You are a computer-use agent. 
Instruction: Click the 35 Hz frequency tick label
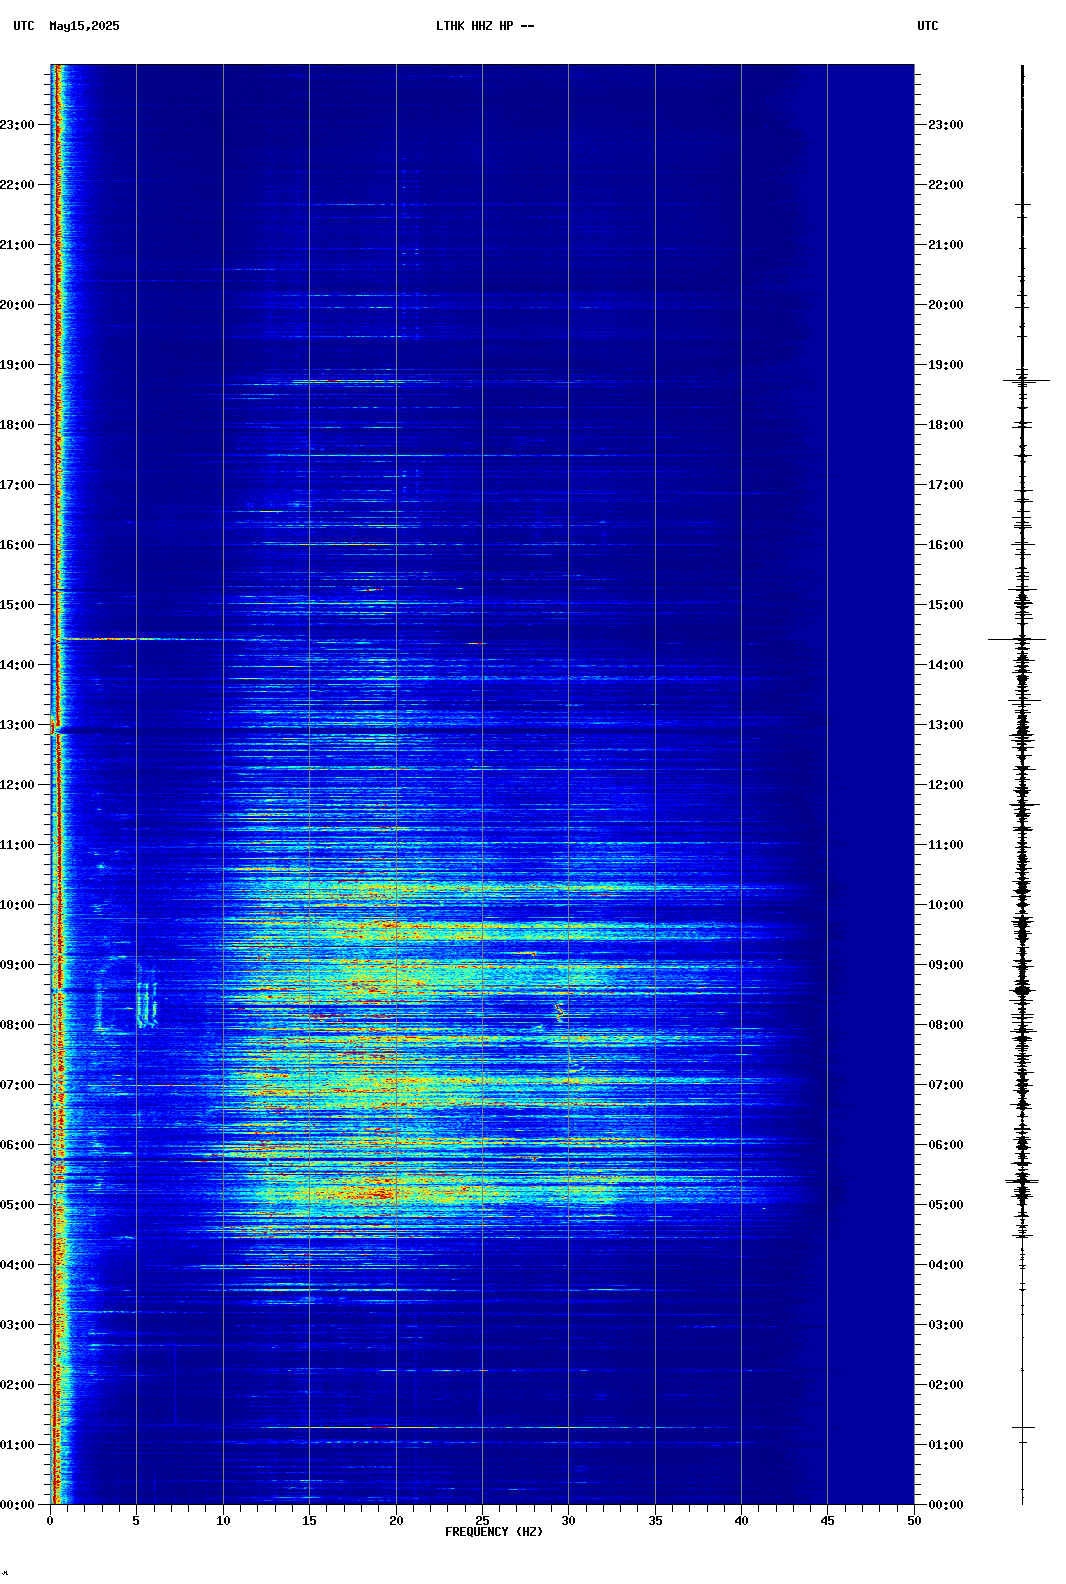pos(655,1521)
